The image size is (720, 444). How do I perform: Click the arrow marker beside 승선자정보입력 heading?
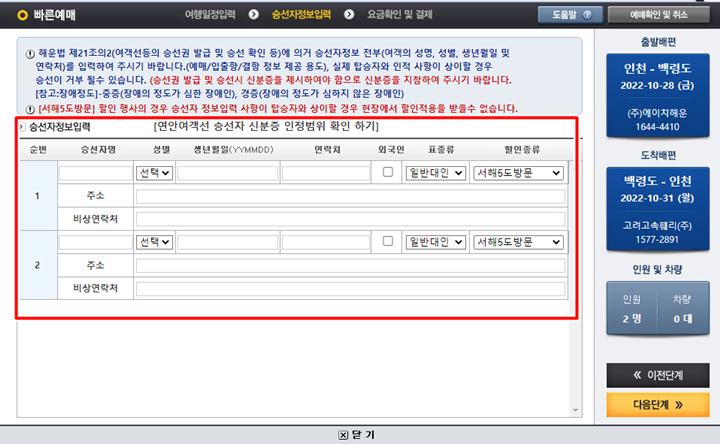click(22, 127)
